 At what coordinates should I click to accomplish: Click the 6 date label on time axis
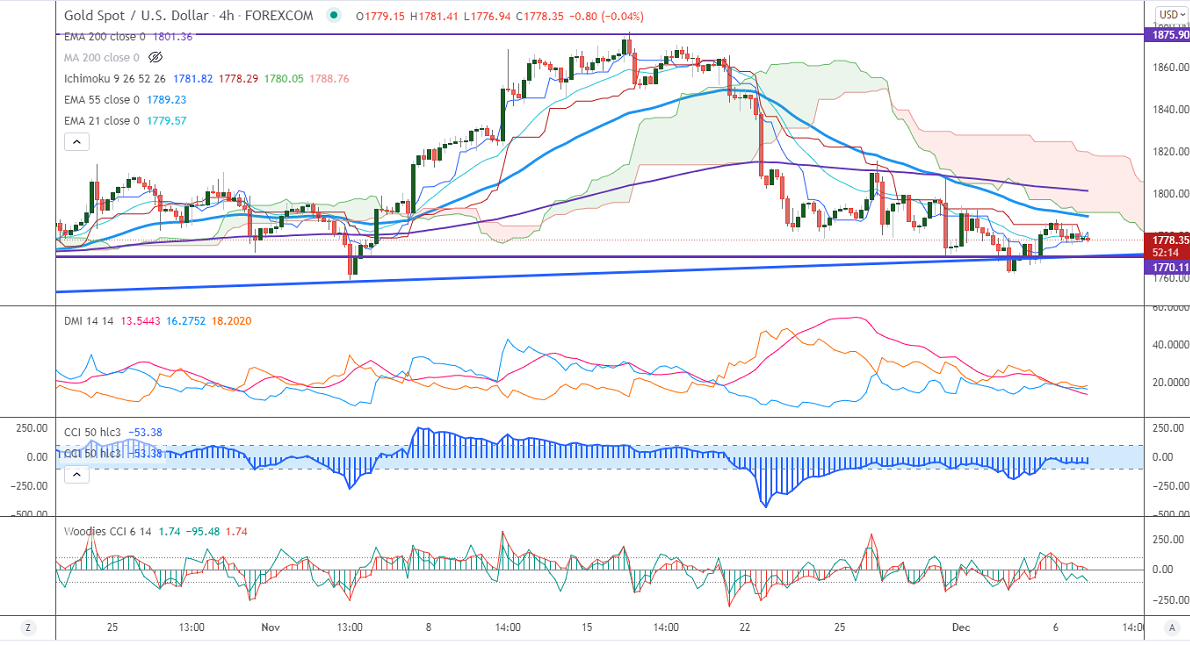(x=1056, y=628)
